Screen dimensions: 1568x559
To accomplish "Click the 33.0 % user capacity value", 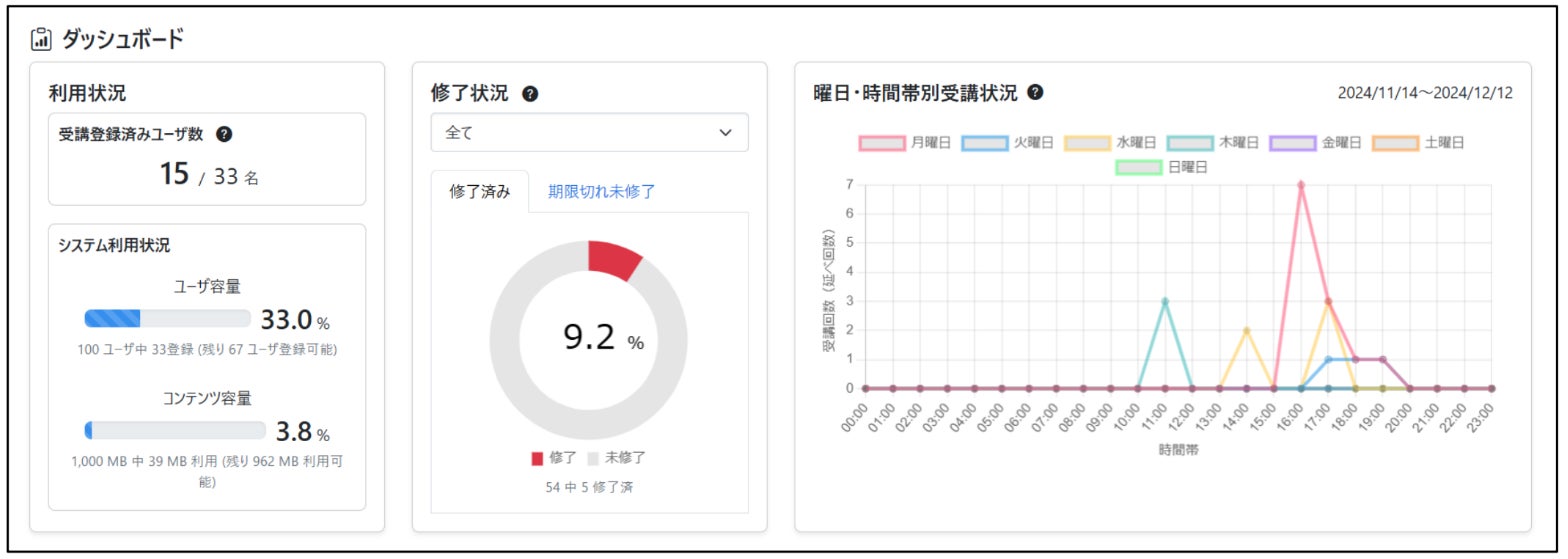I will pyautogui.click(x=295, y=320).
